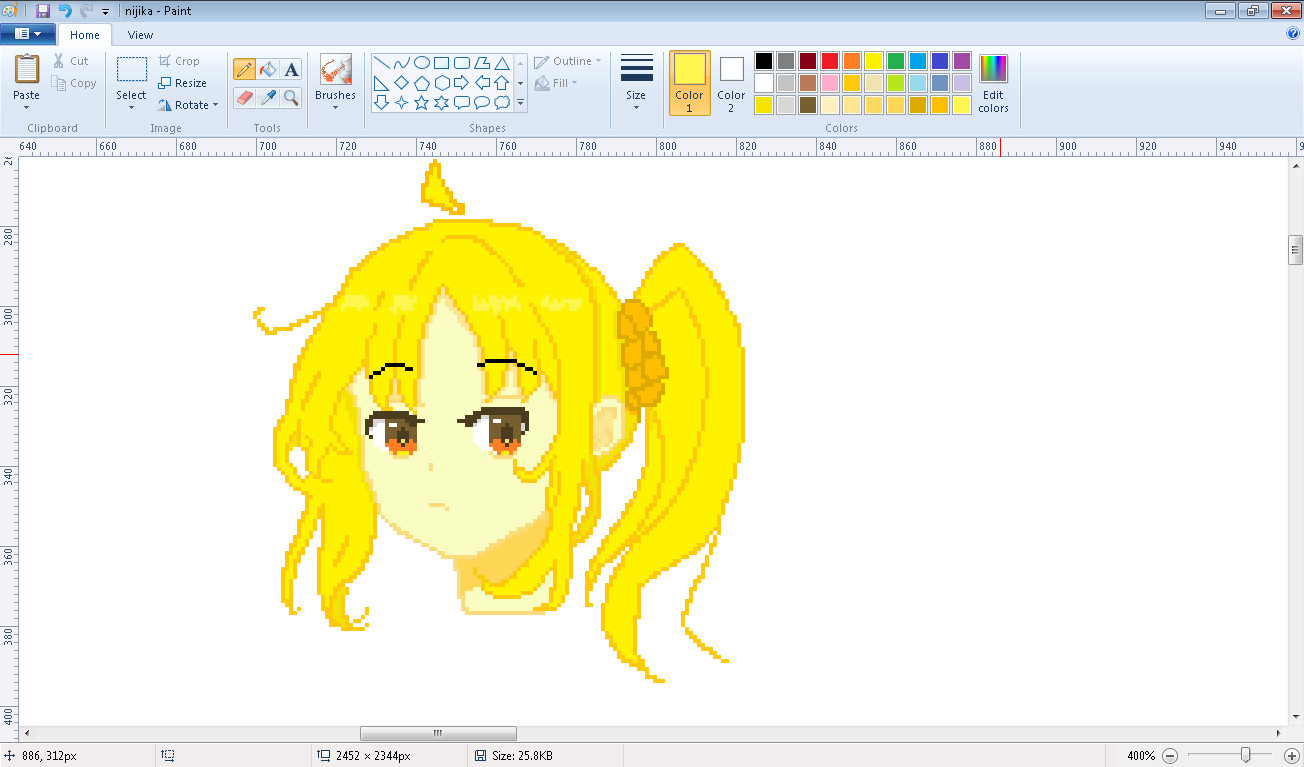Choose the Right arrow shape
The height and width of the screenshot is (767, 1304).
[461, 82]
